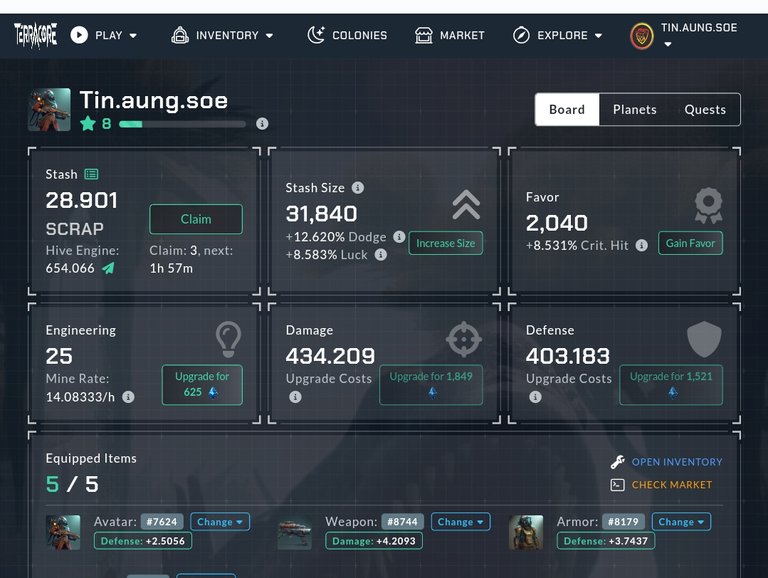
Task: Click the Luck info icon
Action: [381, 254]
